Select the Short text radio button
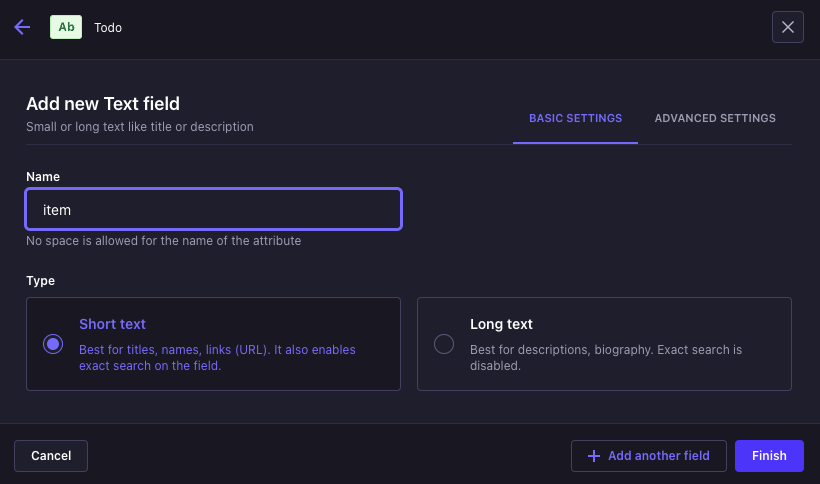 tap(53, 344)
